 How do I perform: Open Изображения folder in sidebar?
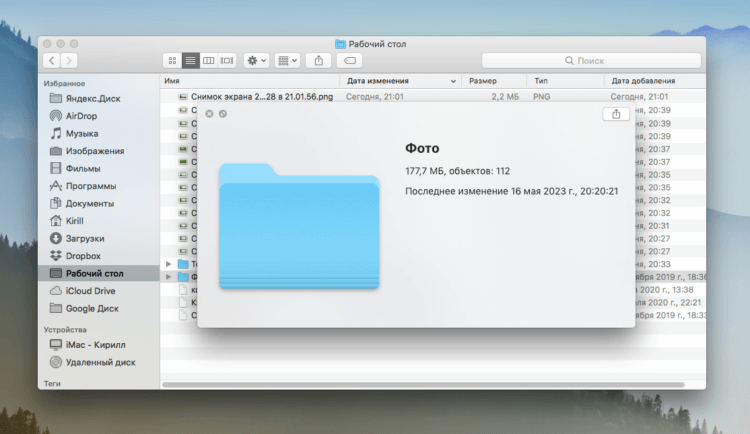pyautogui.click(x=95, y=151)
